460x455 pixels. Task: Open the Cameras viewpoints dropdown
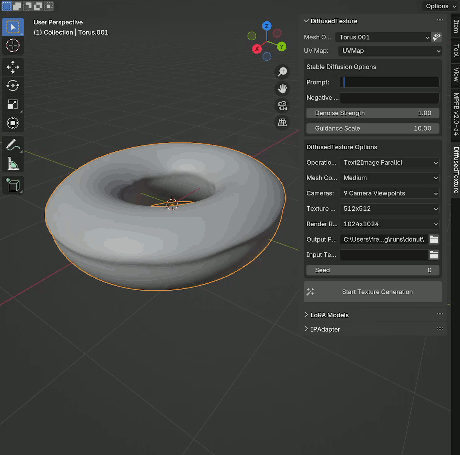[x=390, y=193]
